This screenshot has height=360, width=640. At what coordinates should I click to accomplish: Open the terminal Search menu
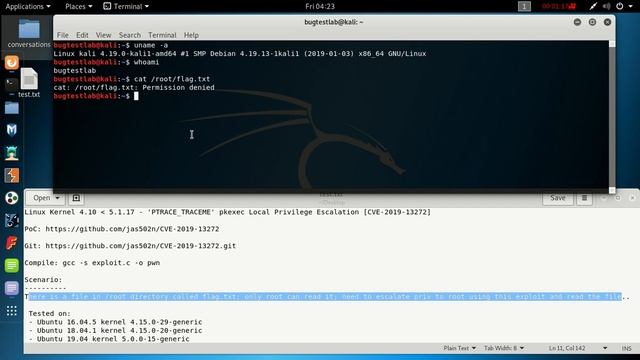pyautogui.click(x=129, y=35)
